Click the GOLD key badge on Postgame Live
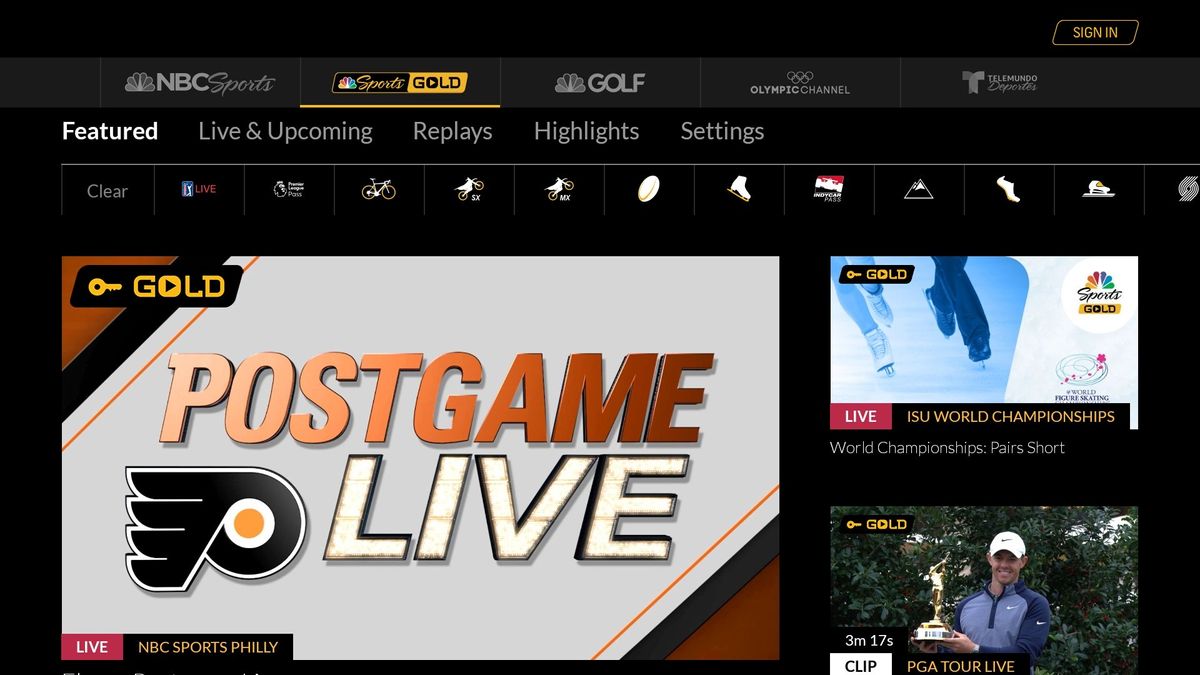Image resolution: width=1200 pixels, height=675 pixels. (156, 287)
